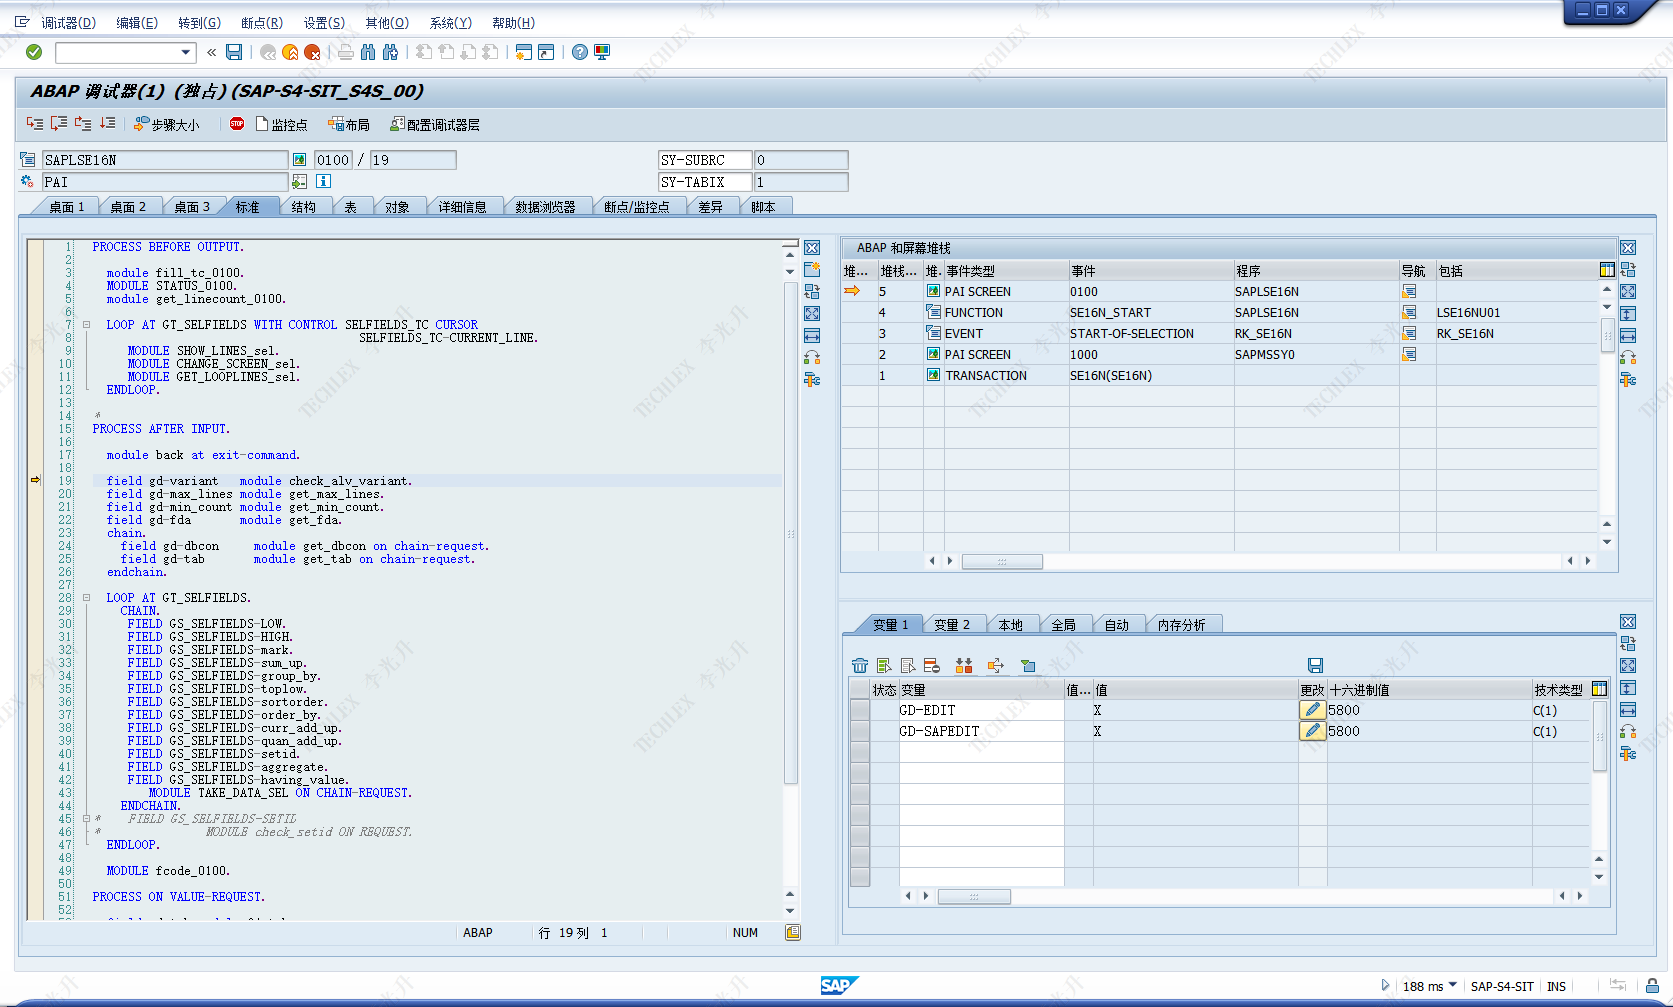Click the step size (步骤大小) button
This screenshot has width=1673, height=1007.
166,124
